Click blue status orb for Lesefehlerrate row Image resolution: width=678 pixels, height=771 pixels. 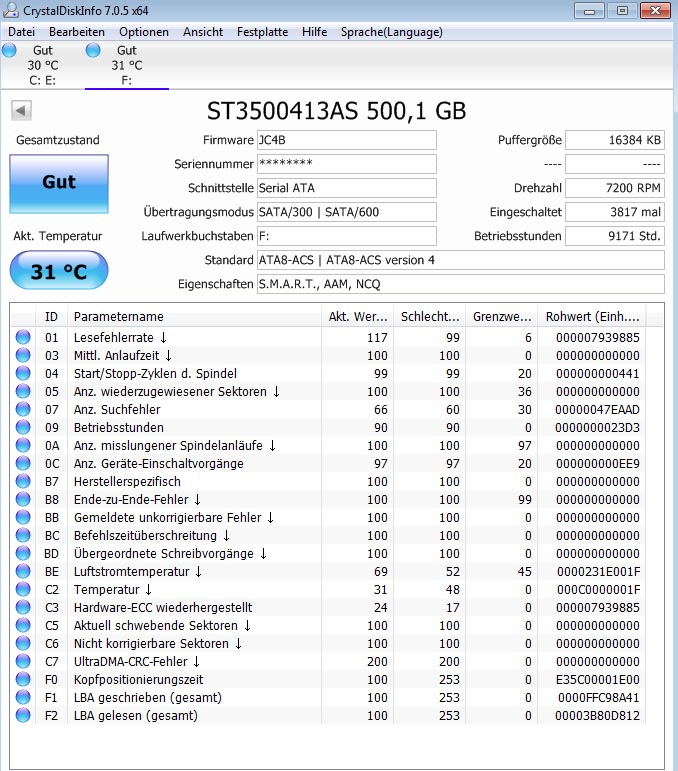(x=23, y=337)
